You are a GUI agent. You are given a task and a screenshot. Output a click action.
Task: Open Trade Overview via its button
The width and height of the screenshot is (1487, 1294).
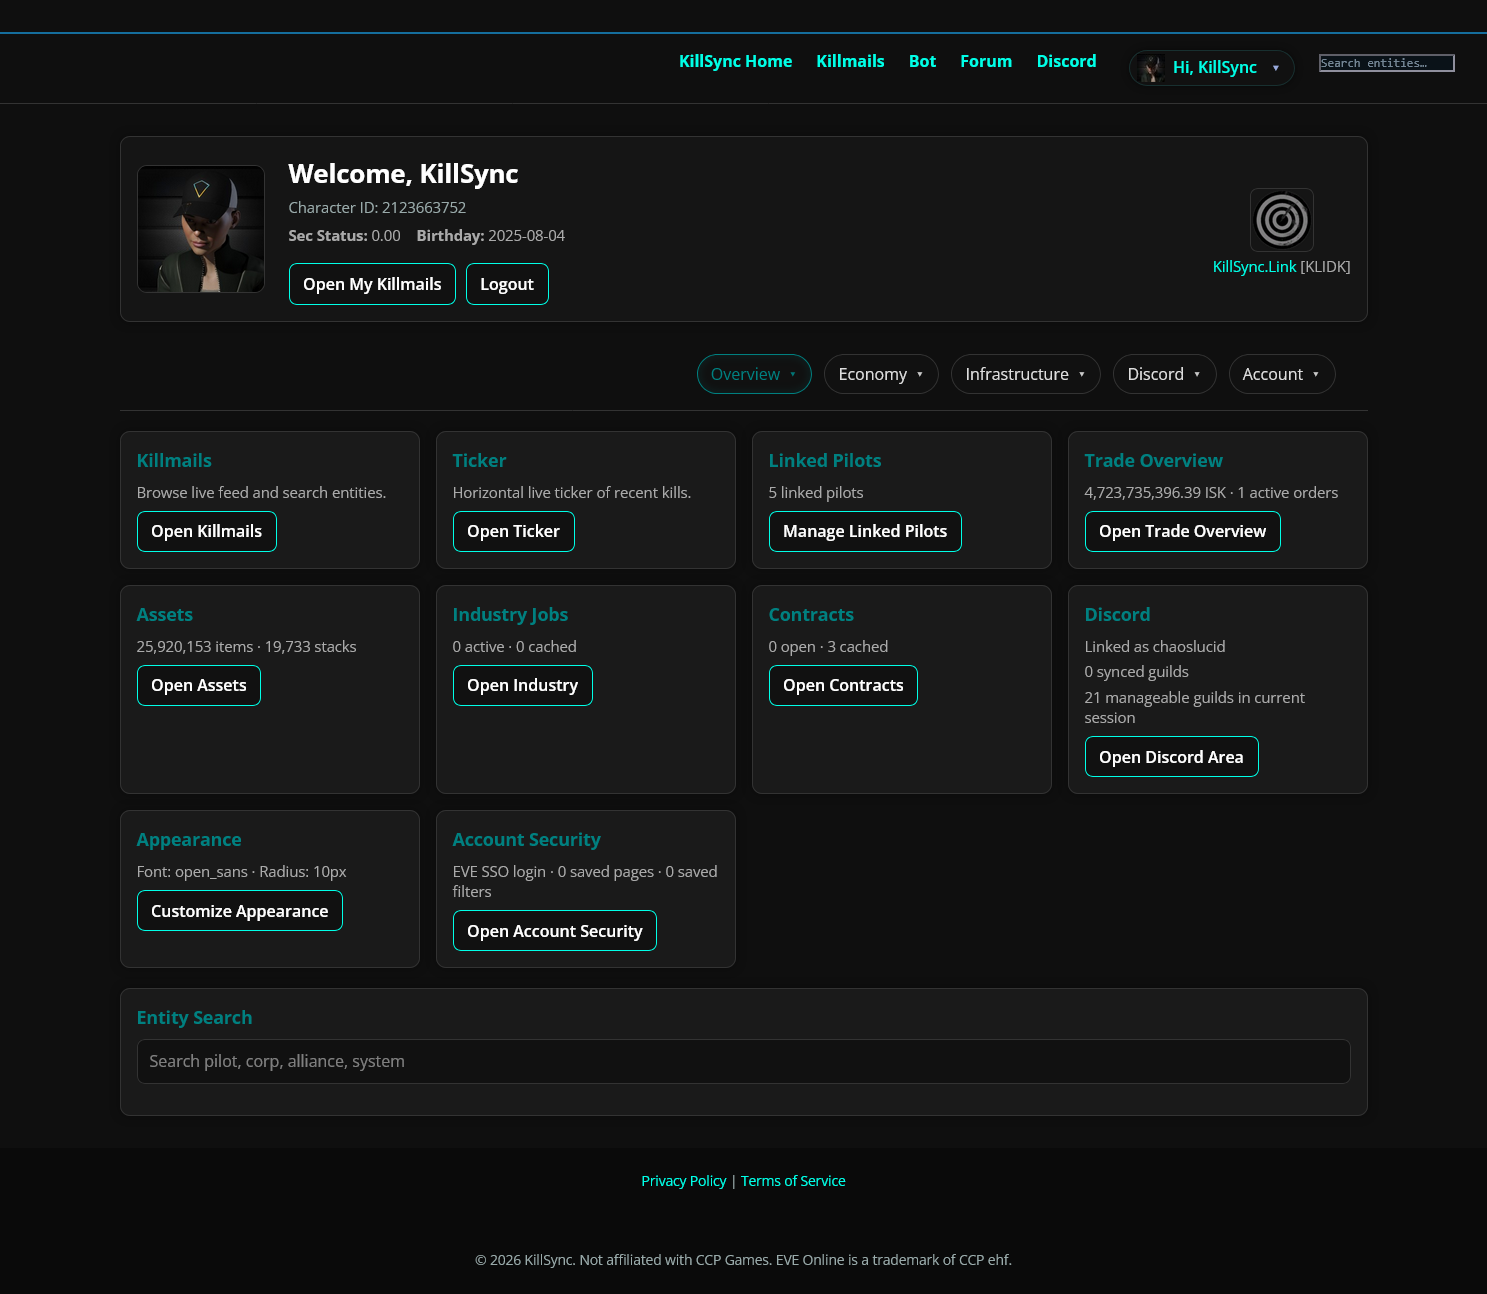point(1182,531)
